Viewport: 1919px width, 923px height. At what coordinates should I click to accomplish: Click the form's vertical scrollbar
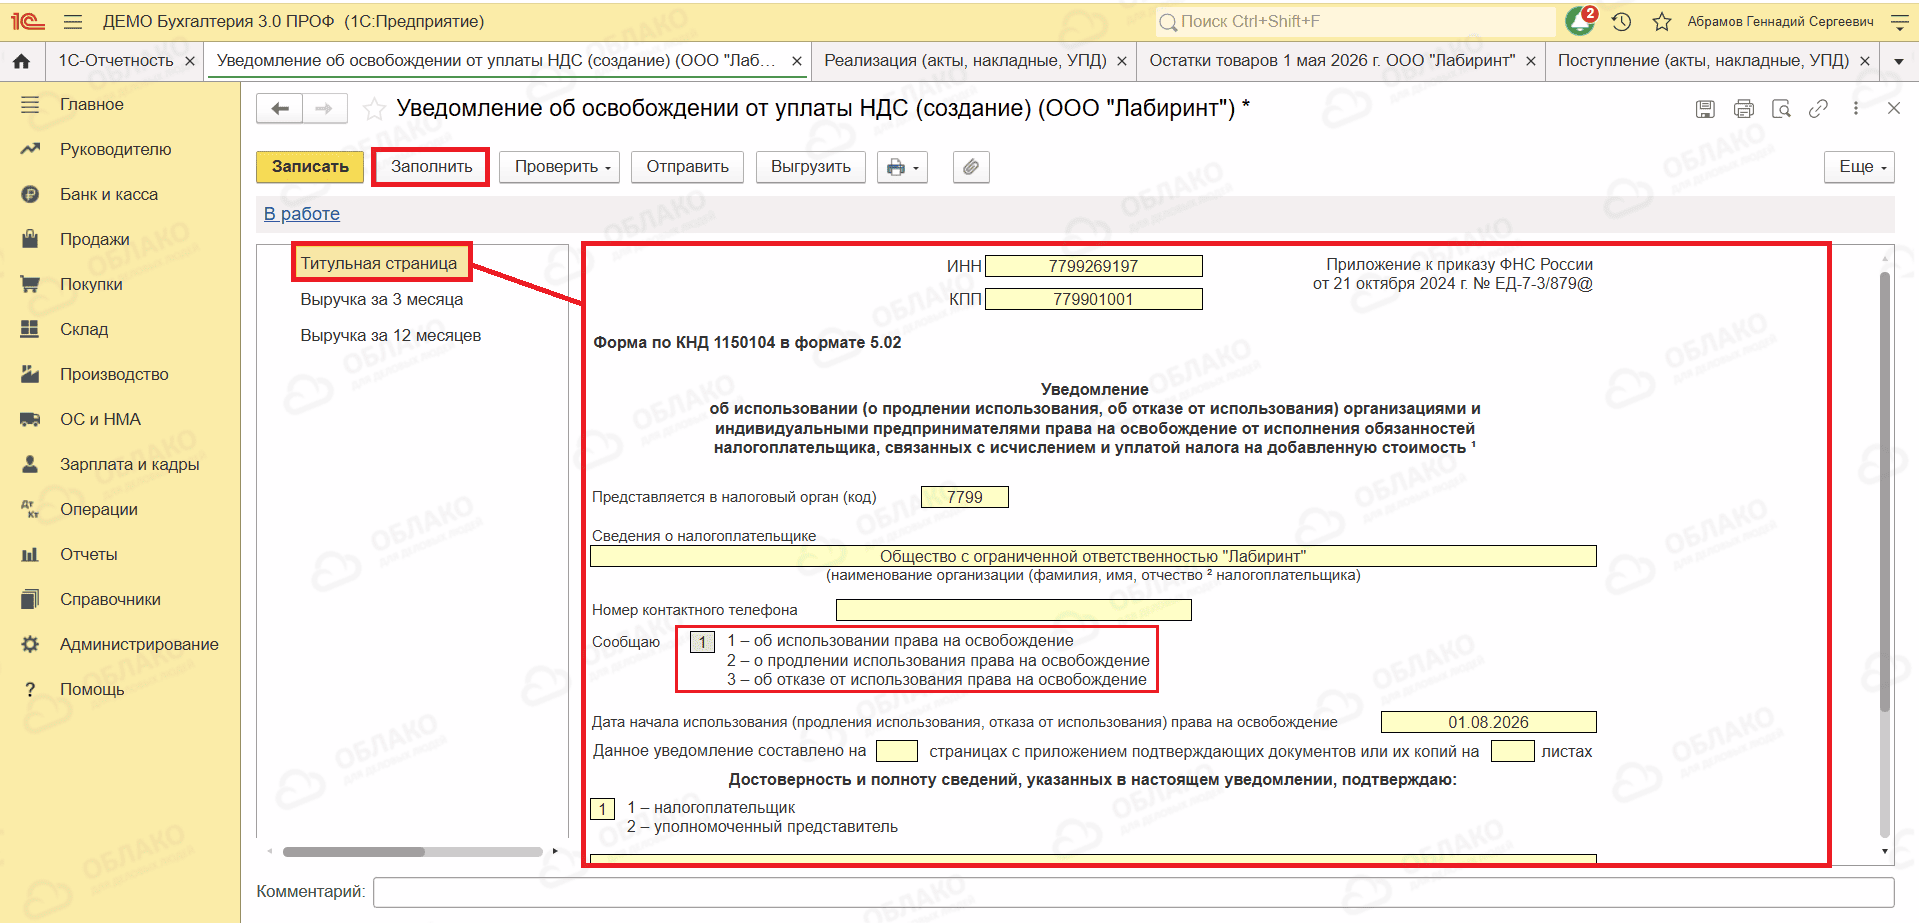coord(1885,490)
